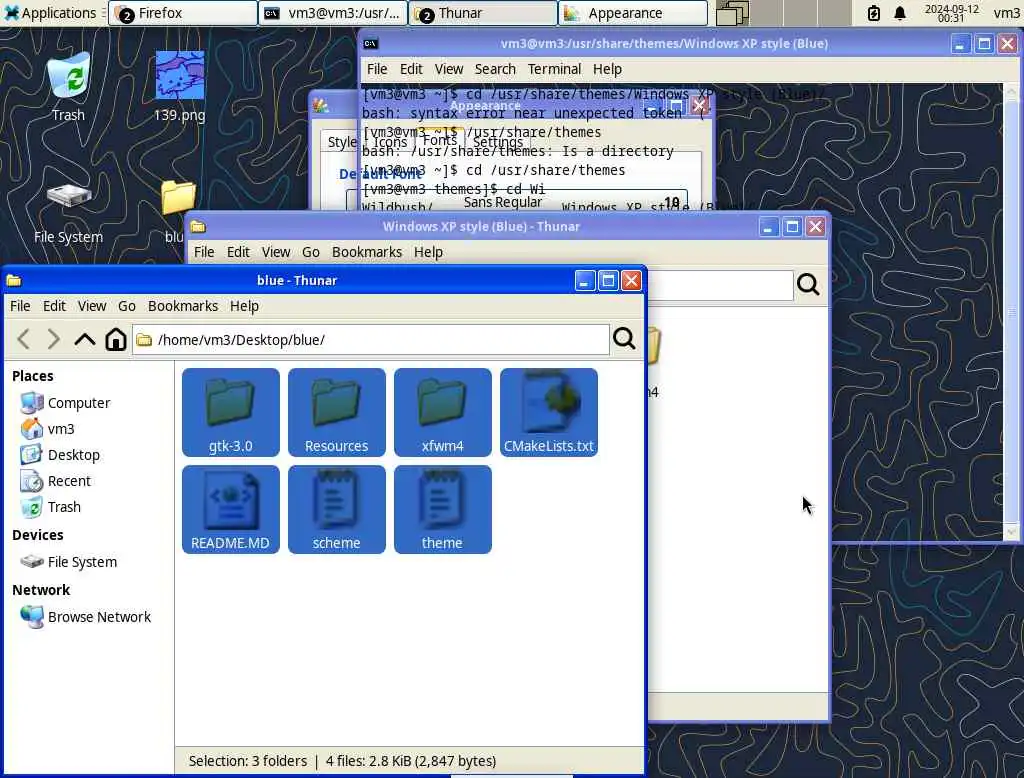Viewport: 1024px width, 778px height.
Task: Open notifications bell icon
Action: click(900, 13)
